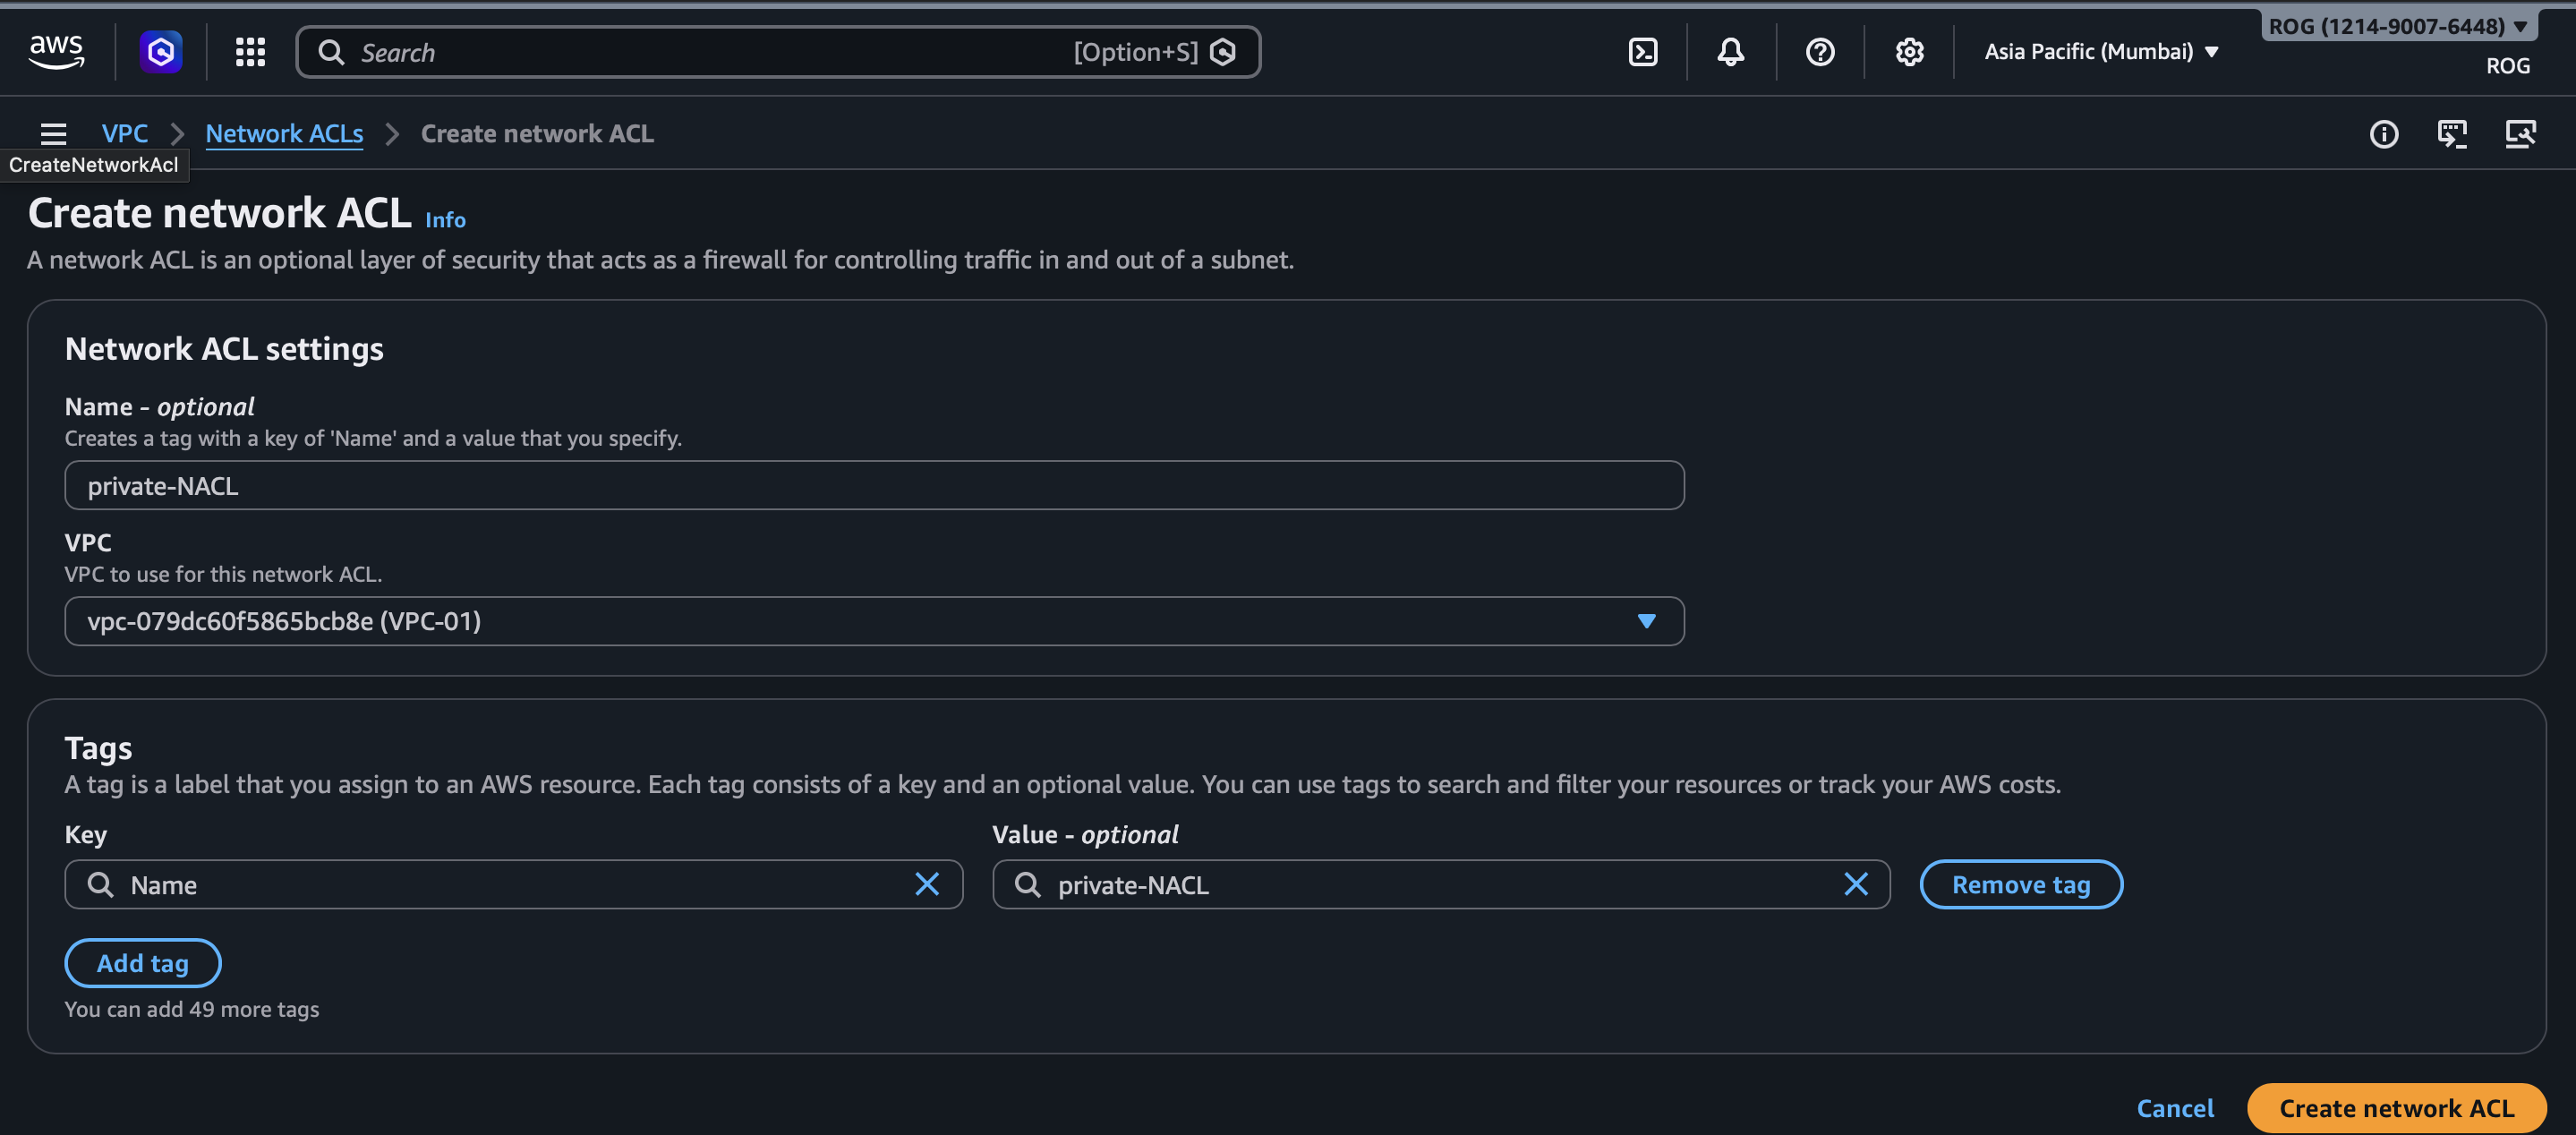Open the purple console app icon
Screen dimensions: 2576x1135
[x=161, y=51]
